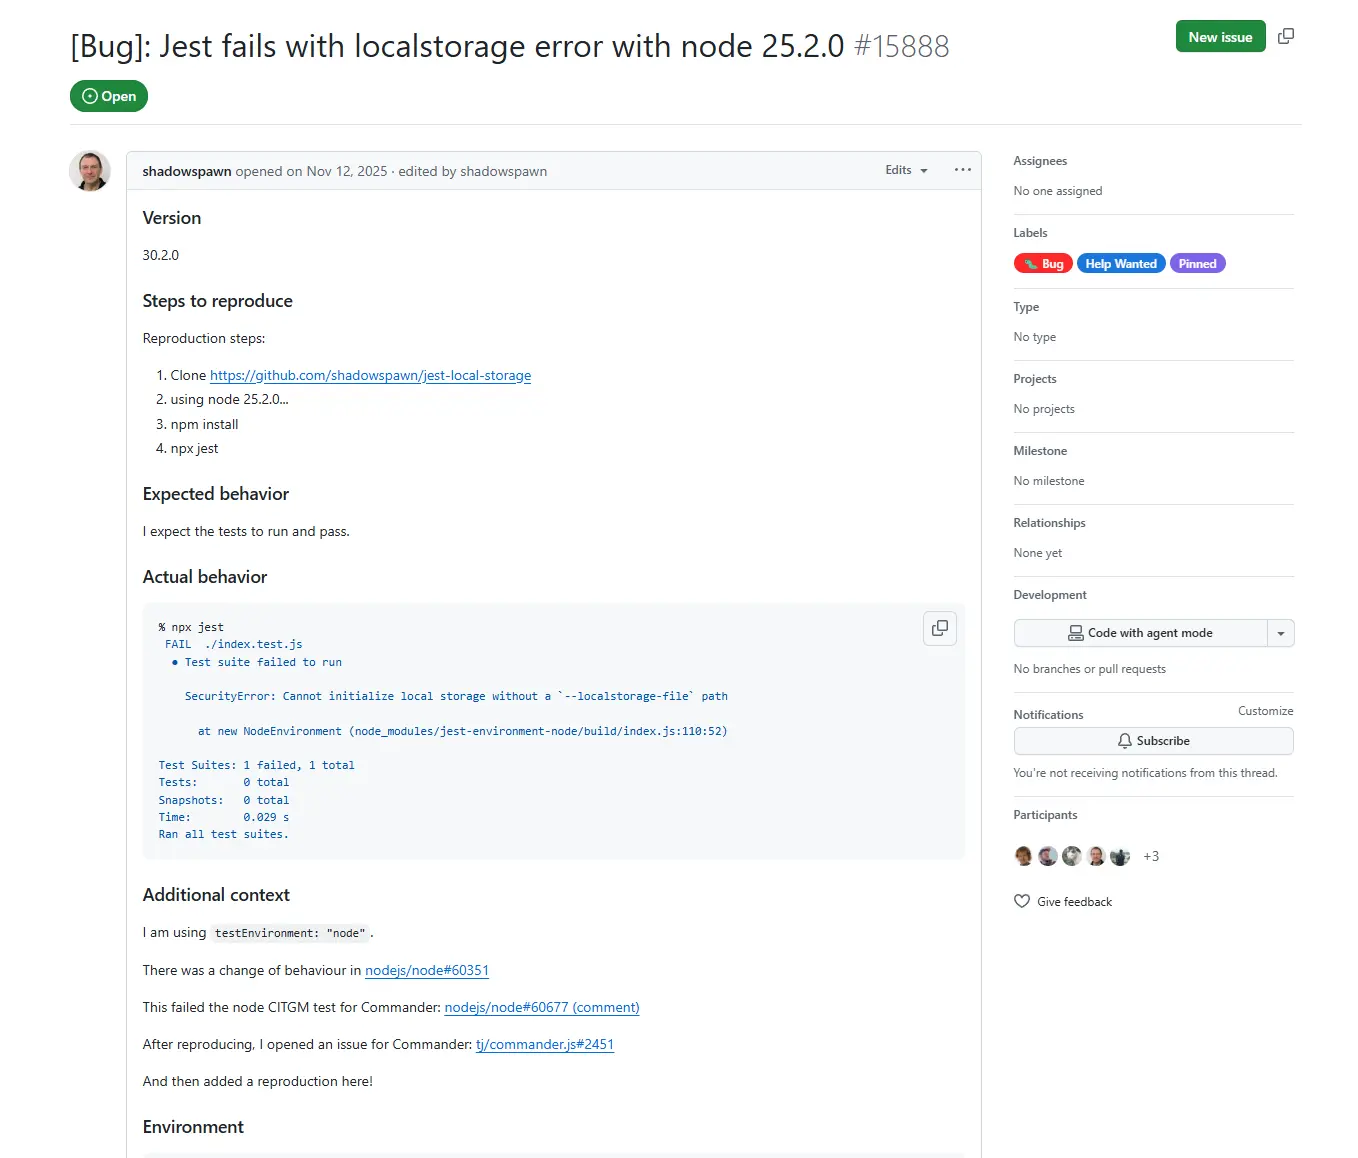
Task: Toggle the Help Wanted label
Action: point(1120,263)
